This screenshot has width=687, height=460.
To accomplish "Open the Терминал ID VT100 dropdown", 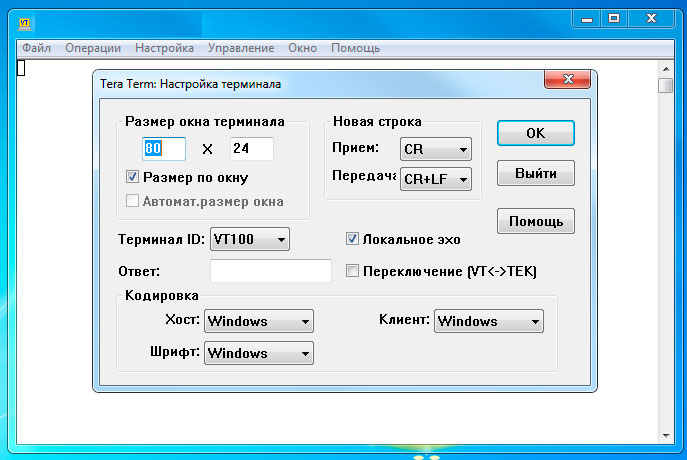I will (250, 239).
